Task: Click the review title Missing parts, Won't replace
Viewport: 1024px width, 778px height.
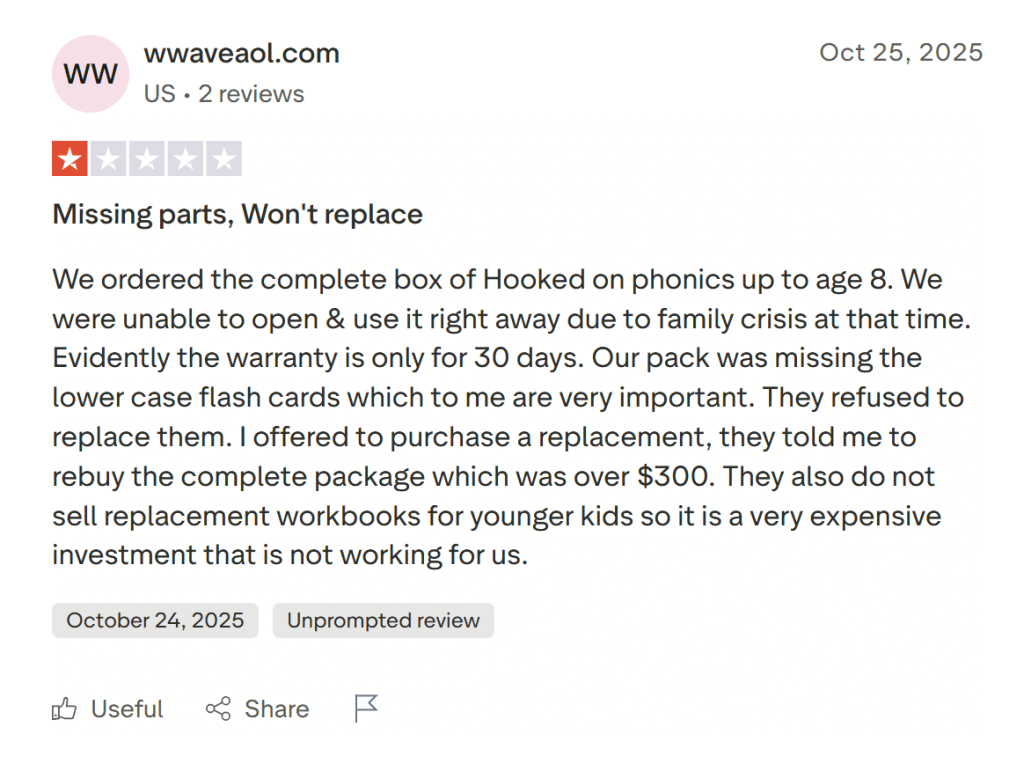Action: pos(236,214)
